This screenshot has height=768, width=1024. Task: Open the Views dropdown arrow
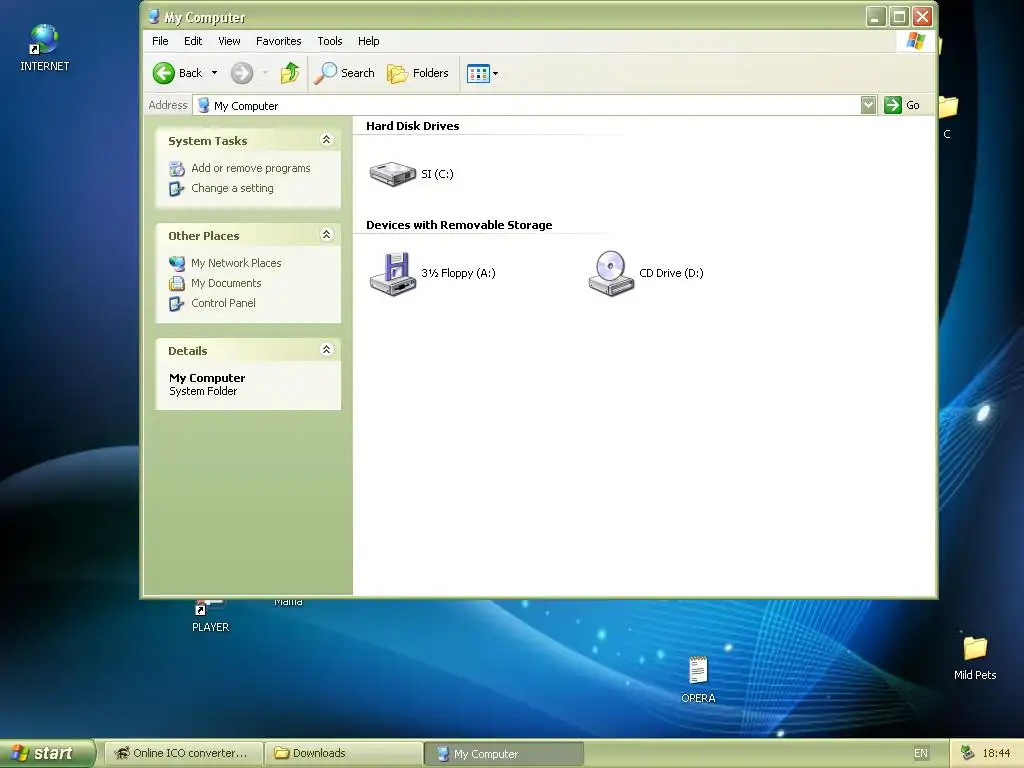[x=496, y=74]
